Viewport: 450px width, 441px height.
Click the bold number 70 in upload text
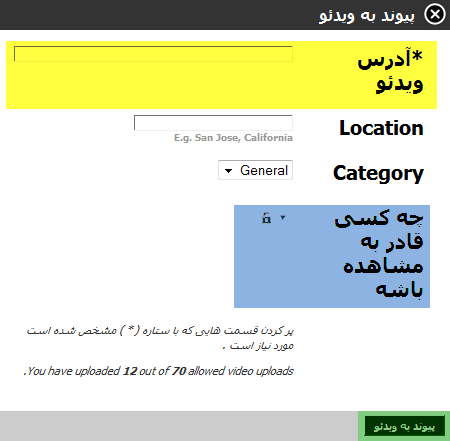[x=179, y=371]
